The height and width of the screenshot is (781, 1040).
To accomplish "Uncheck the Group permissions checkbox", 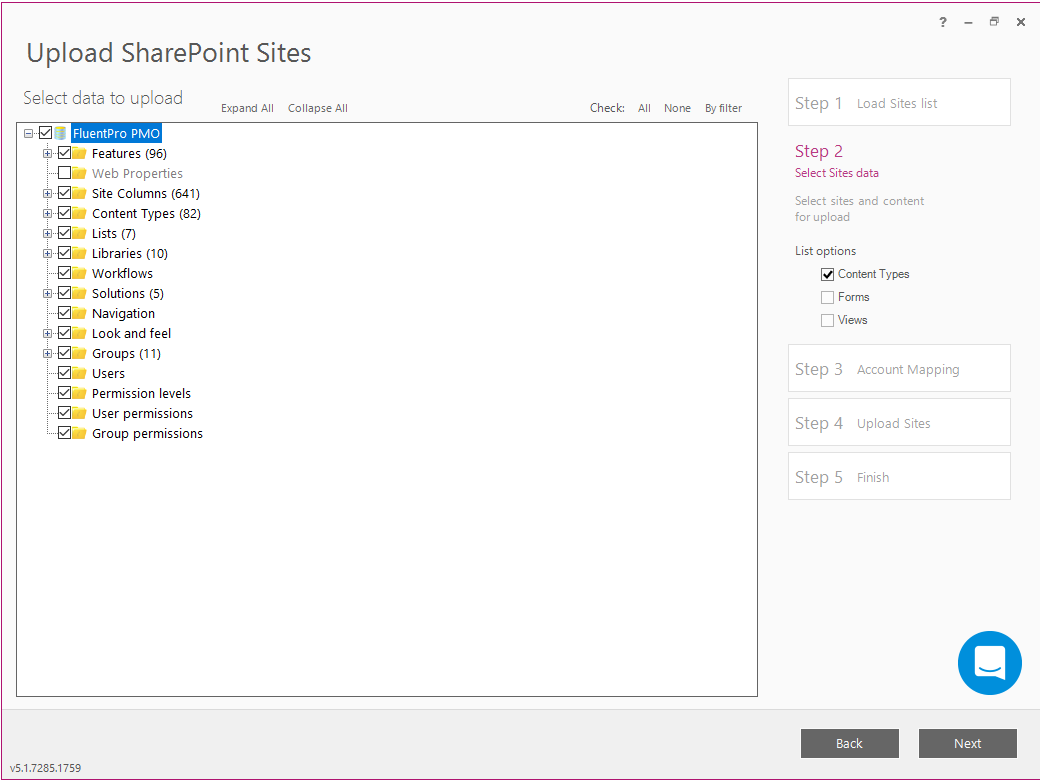I will click(x=64, y=433).
